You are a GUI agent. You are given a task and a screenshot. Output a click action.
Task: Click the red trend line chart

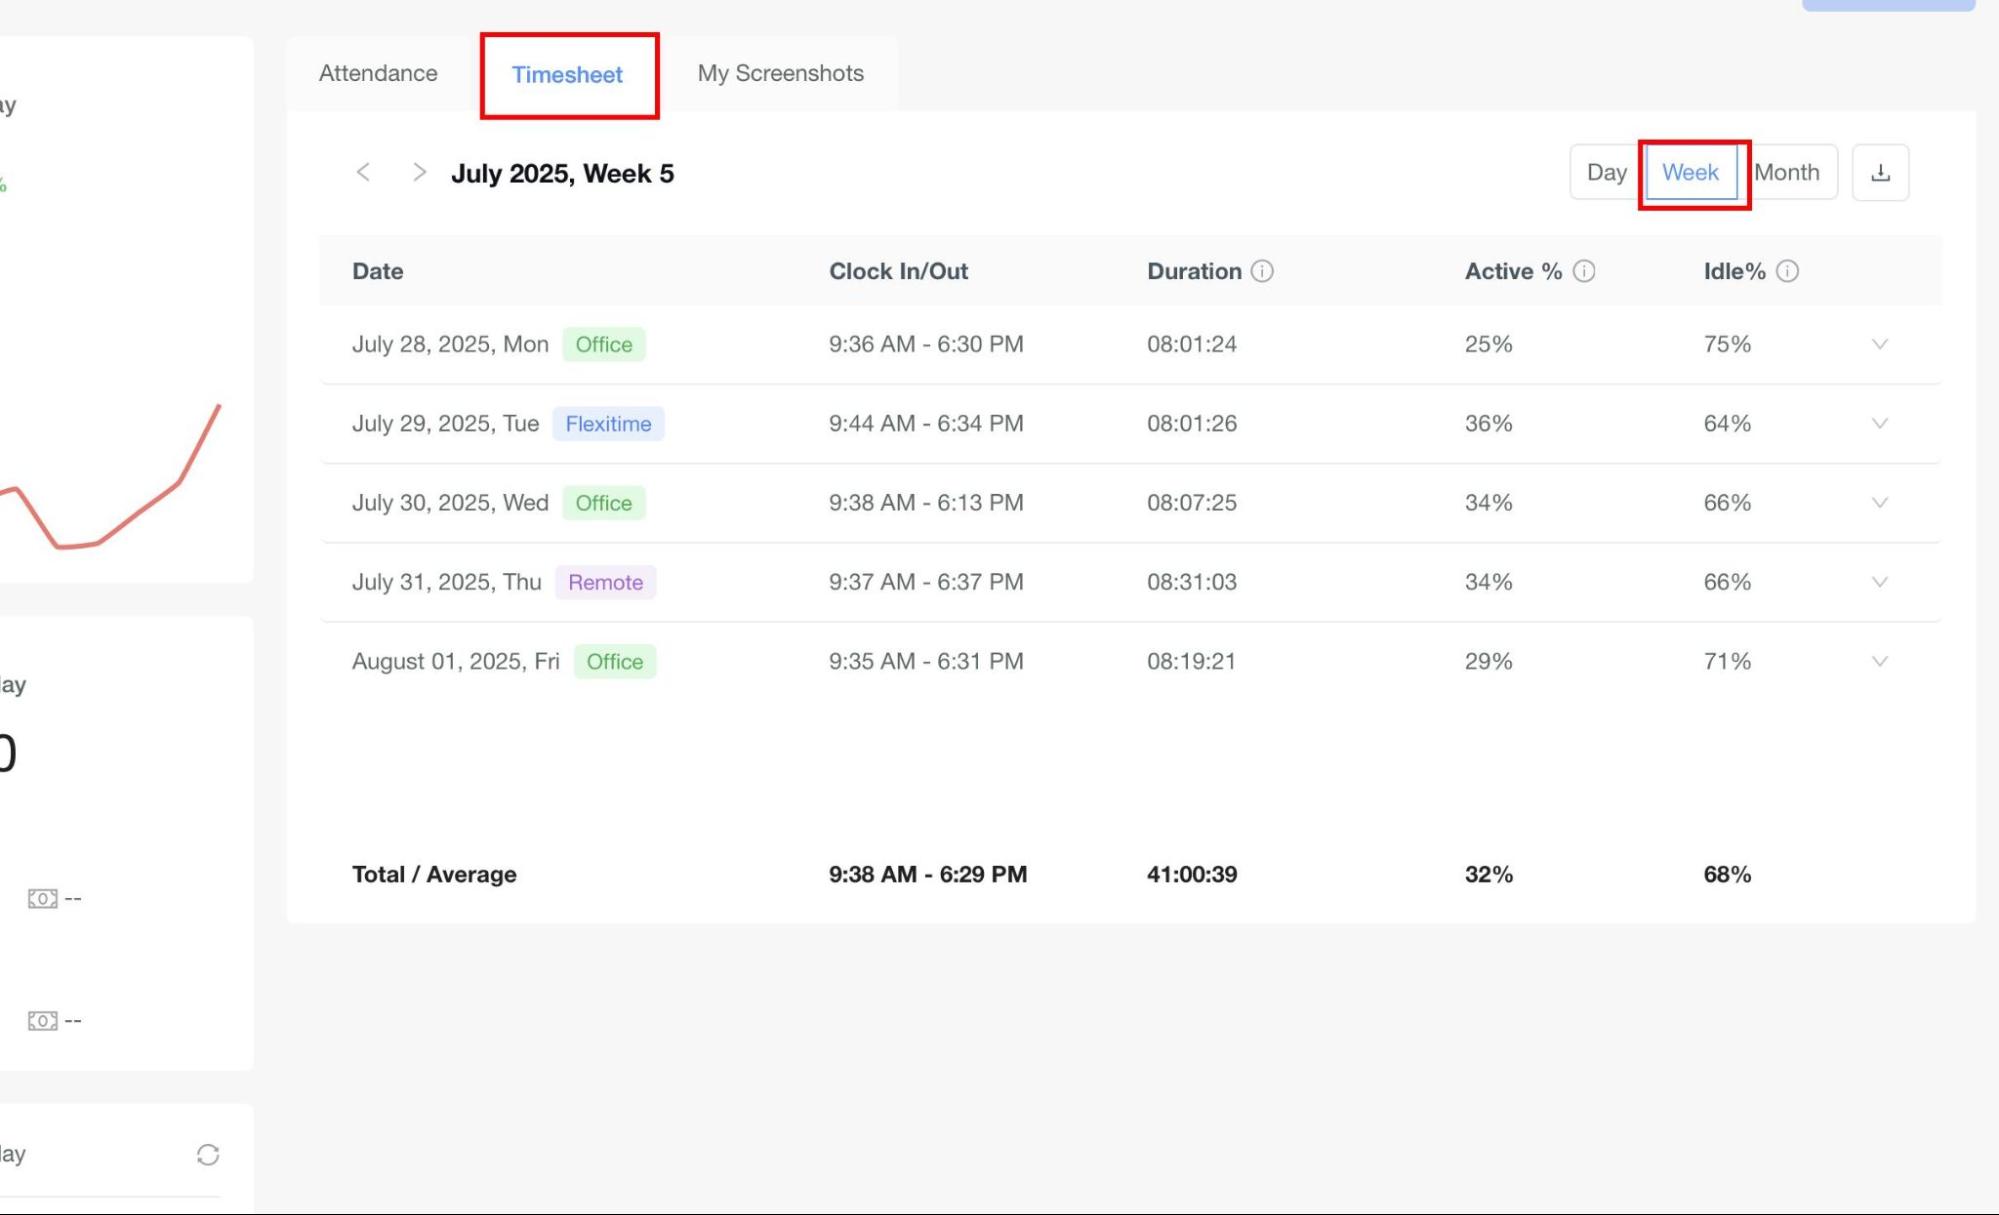(140, 513)
